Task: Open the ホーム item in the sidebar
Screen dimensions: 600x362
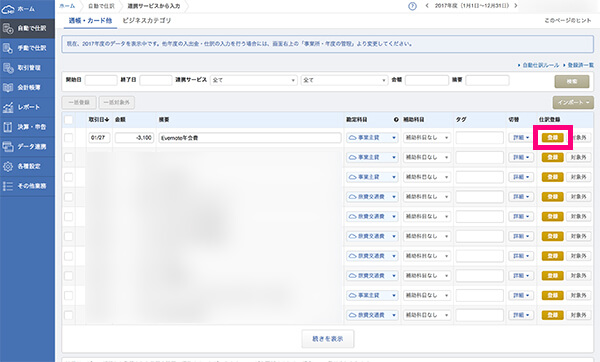Action: point(27,9)
